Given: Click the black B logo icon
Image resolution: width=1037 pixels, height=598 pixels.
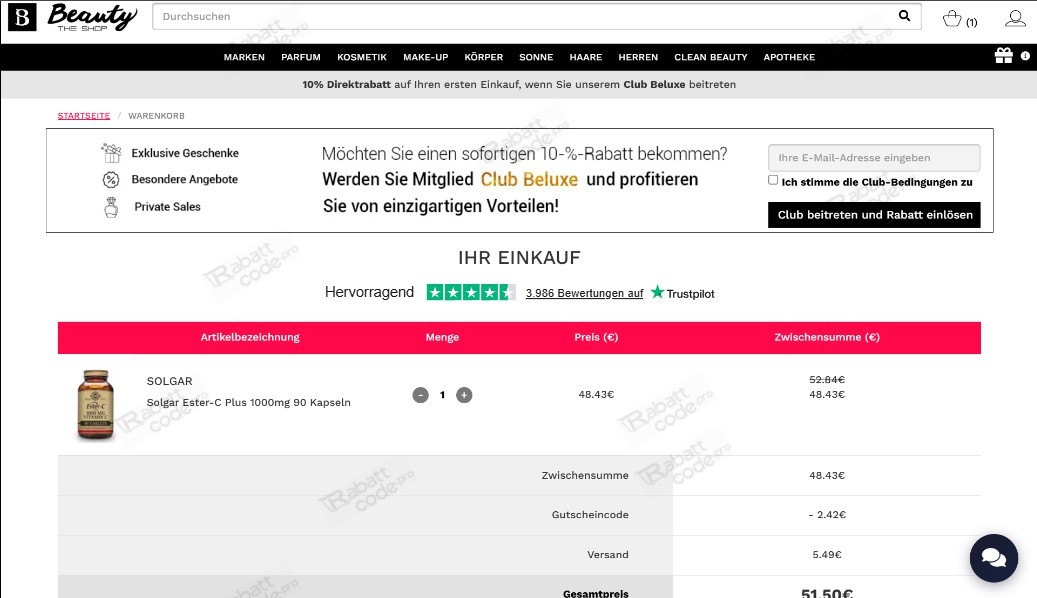Looking at the screenshot, I should [22, 17].
